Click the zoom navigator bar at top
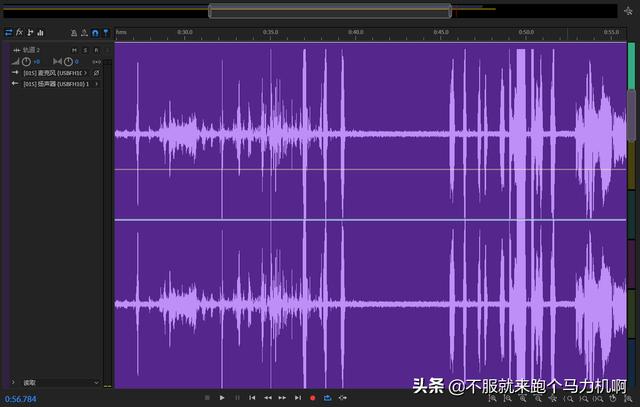Screen dimensions: 640x407 [330, 11]
